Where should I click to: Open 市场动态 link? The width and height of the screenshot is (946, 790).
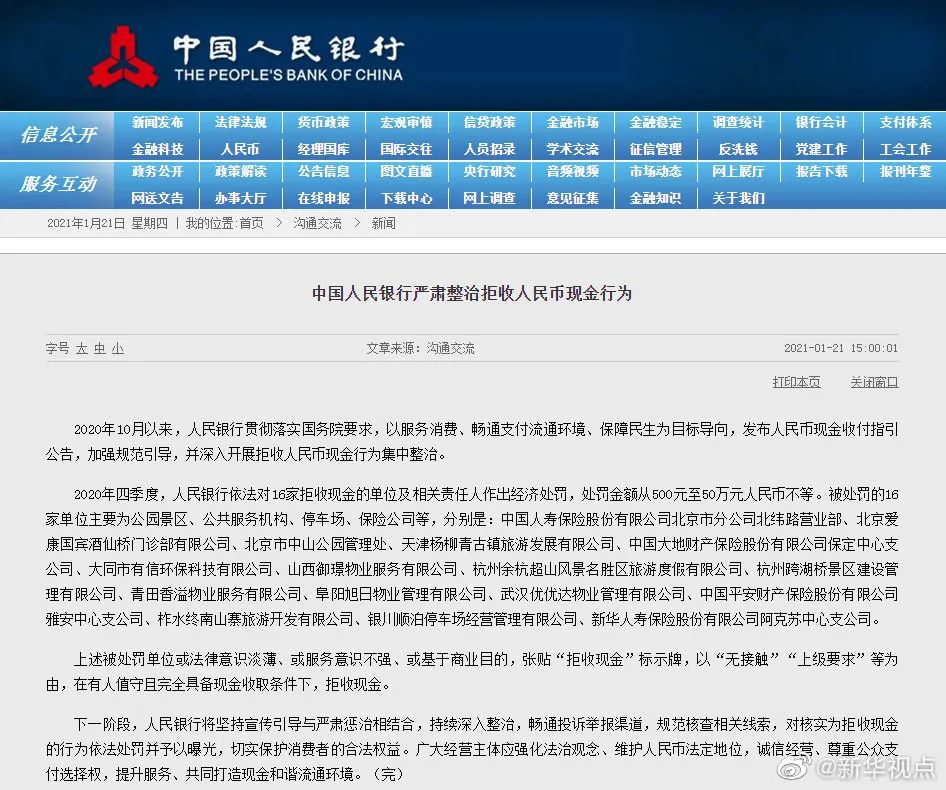click(x=656, y=171)
